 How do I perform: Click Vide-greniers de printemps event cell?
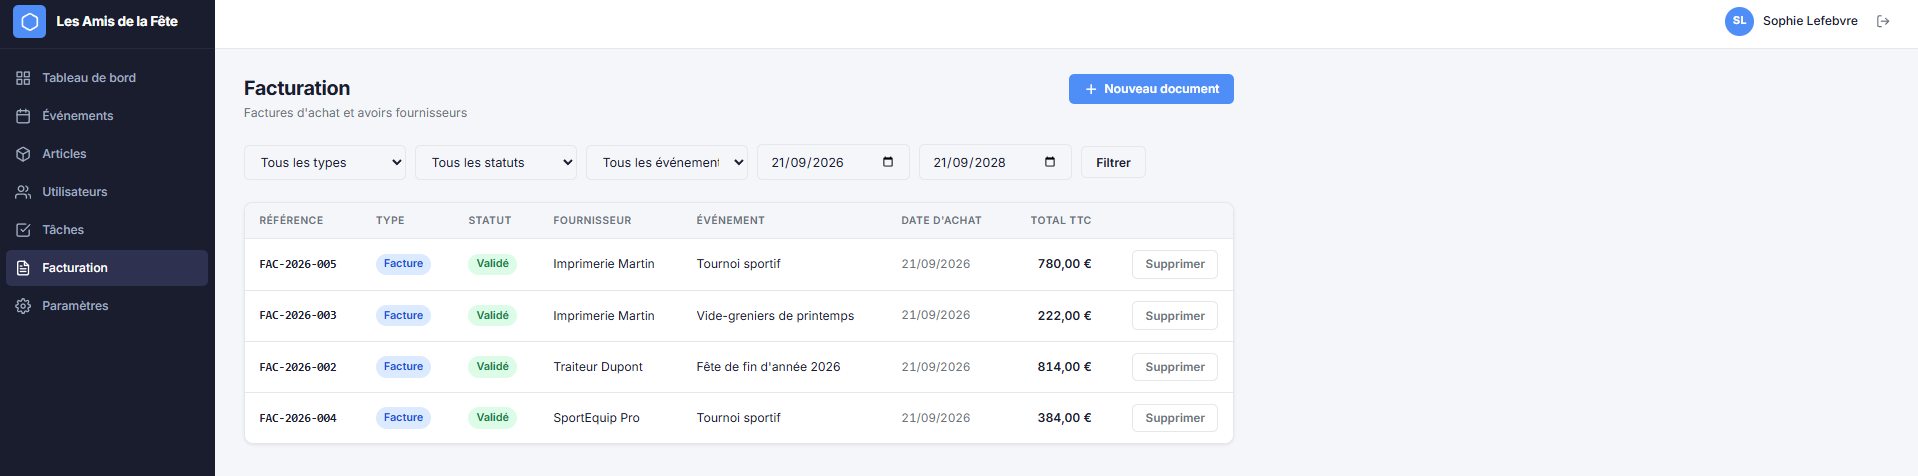775,316
